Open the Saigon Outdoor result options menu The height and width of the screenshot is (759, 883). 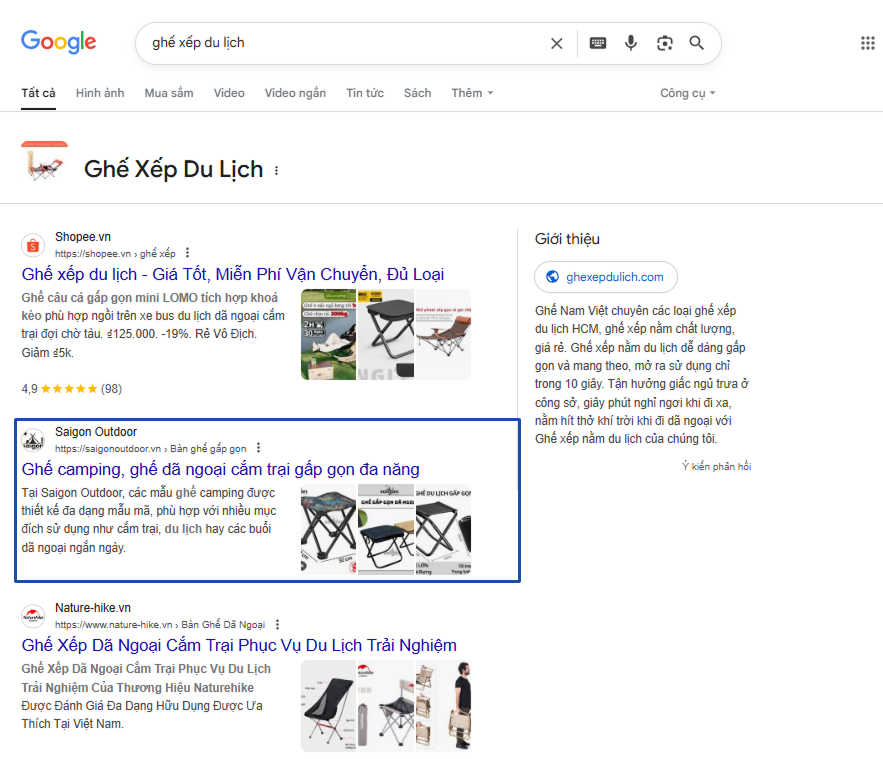pyautogui.click(x=258, y=448)
